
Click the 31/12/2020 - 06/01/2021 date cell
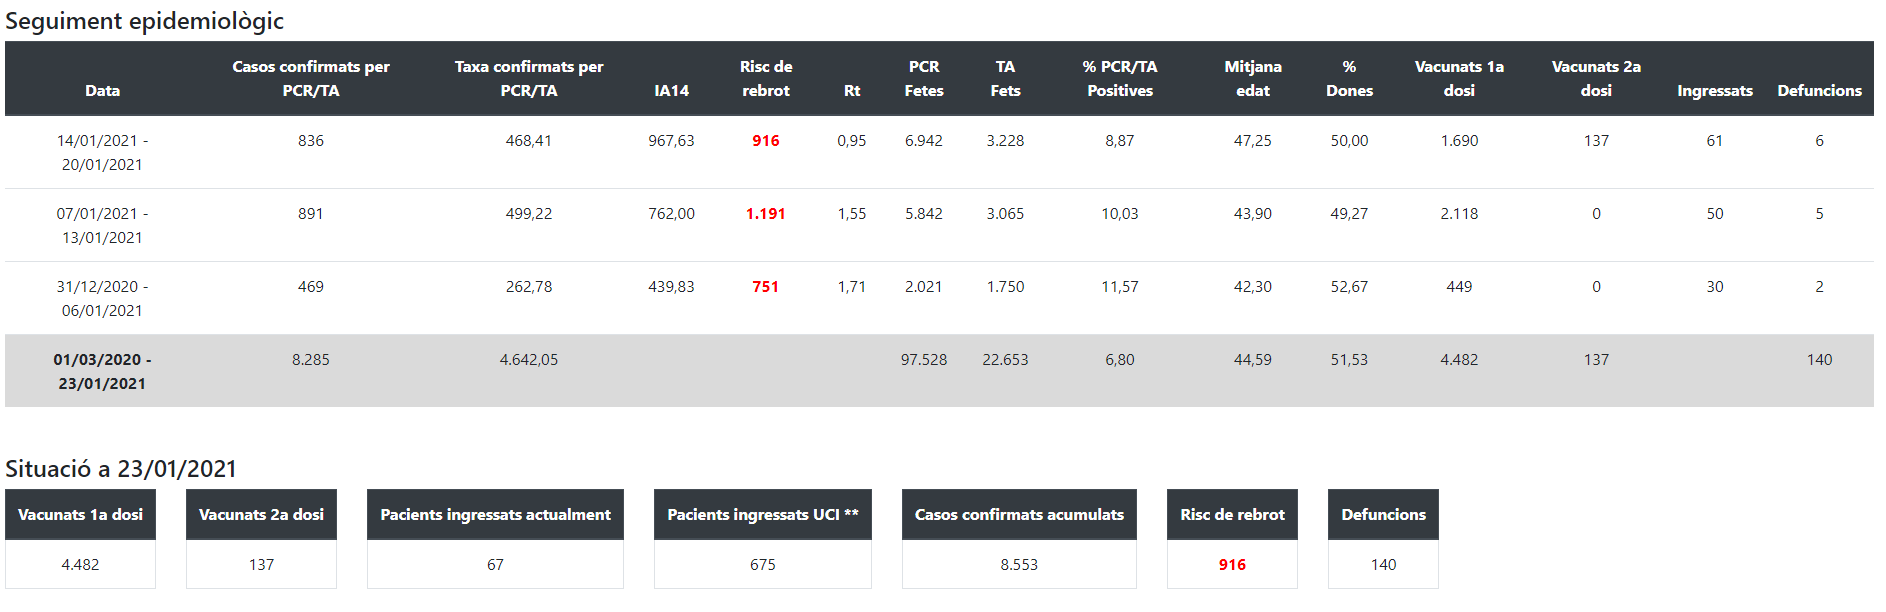102,298
